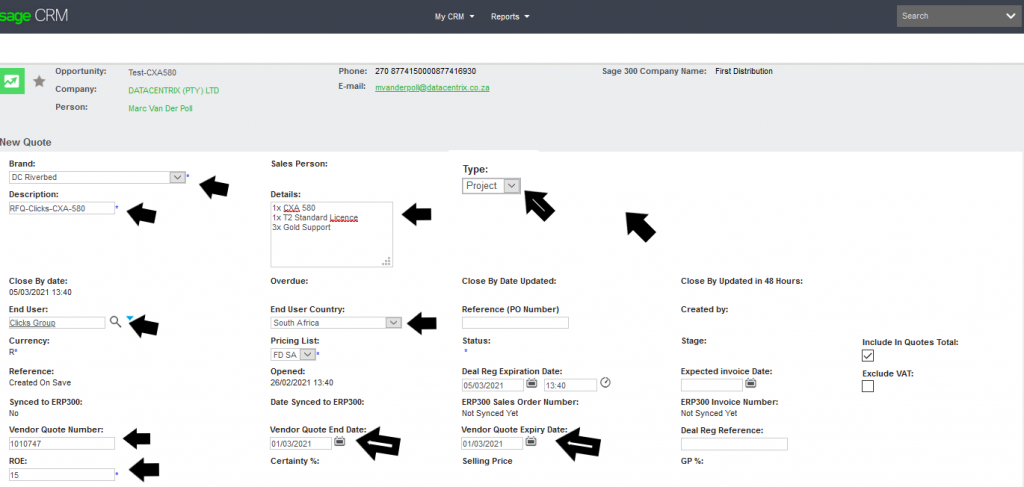Click the Deal Reg Expiration time clock icon

605,383
